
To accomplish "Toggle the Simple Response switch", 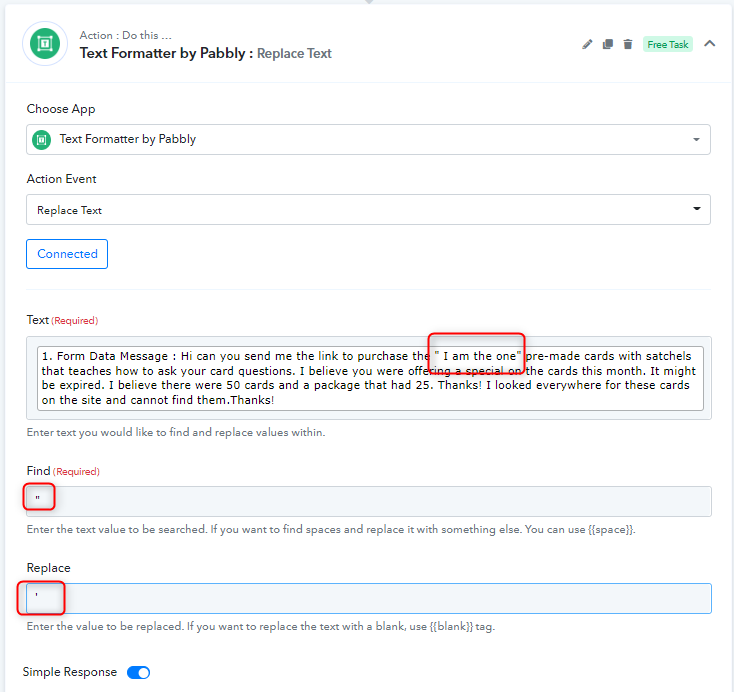I will click(139, 672).
